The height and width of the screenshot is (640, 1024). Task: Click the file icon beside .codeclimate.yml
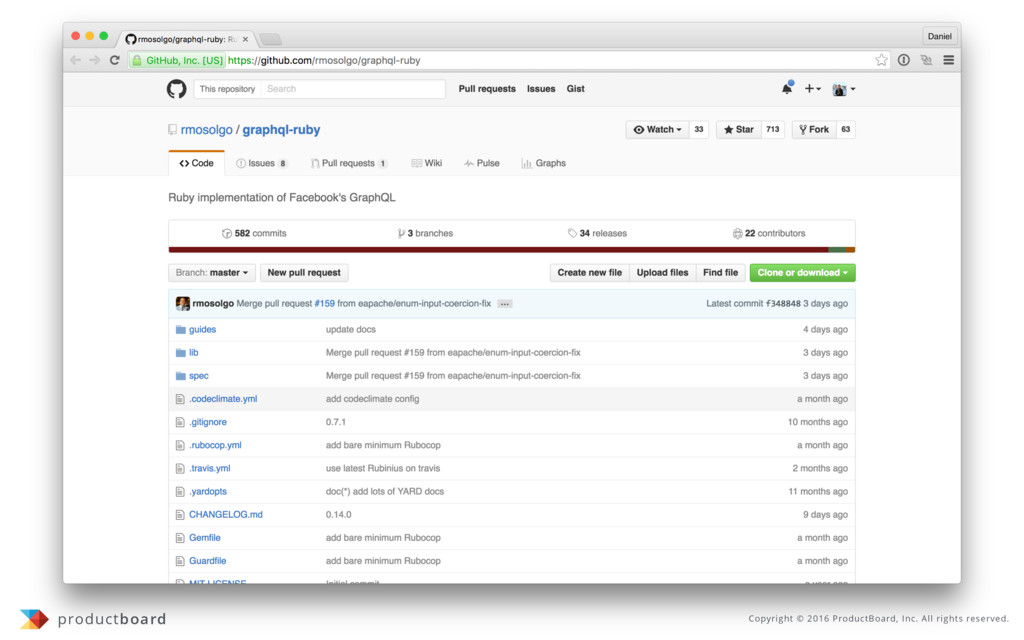(180, 399)
